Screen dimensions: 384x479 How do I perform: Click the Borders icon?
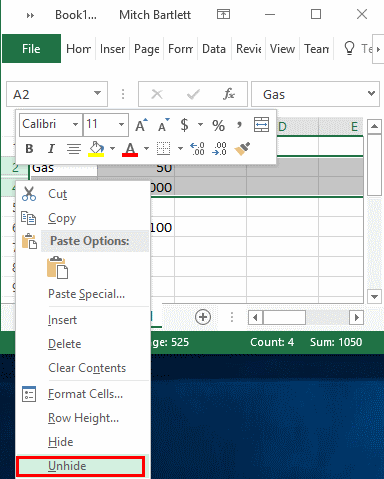point(163,149)
